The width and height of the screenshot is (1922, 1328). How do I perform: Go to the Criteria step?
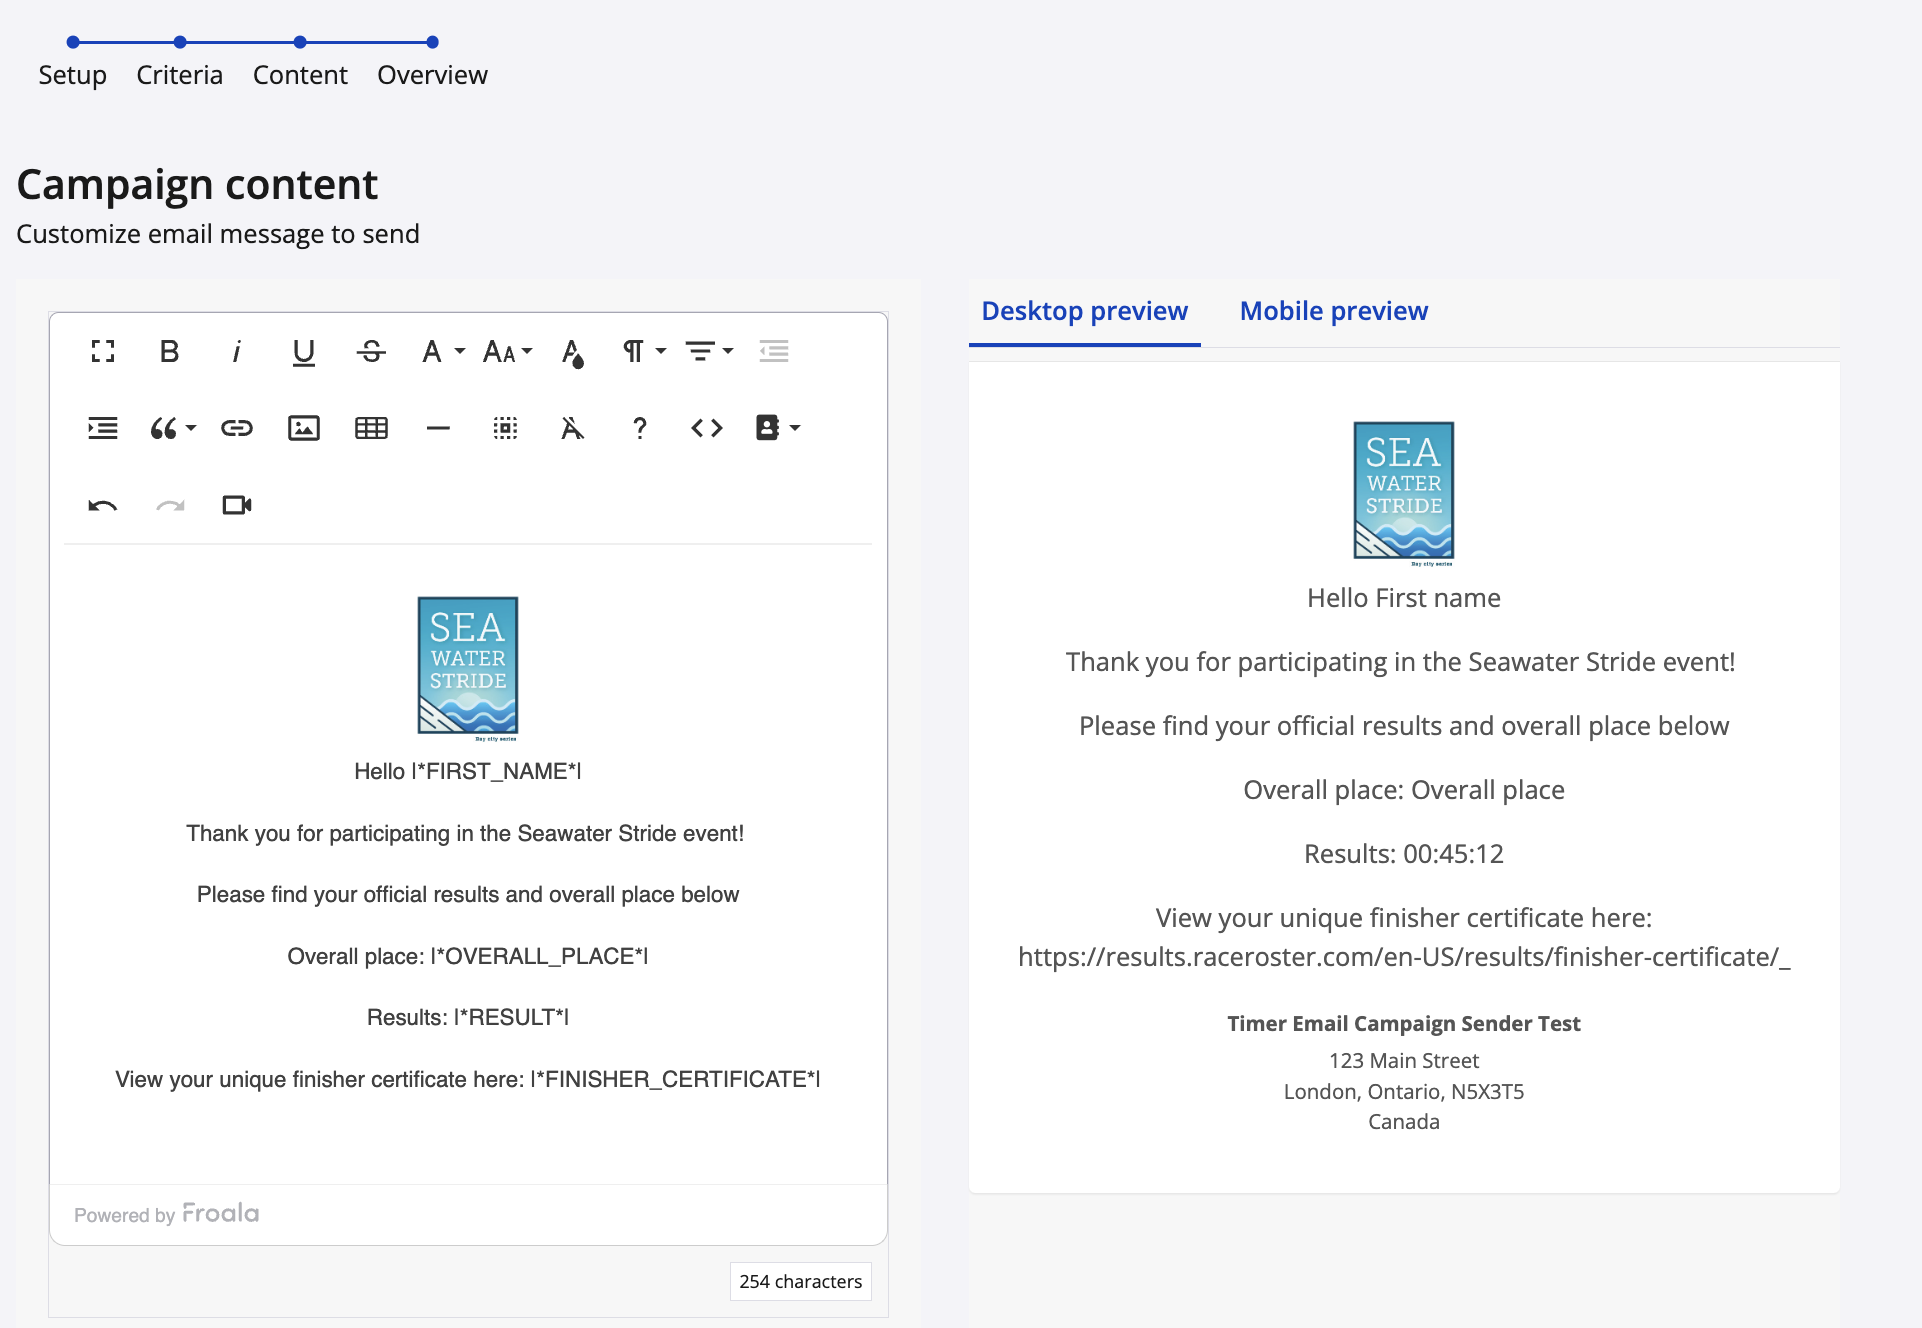click(180, 74)
